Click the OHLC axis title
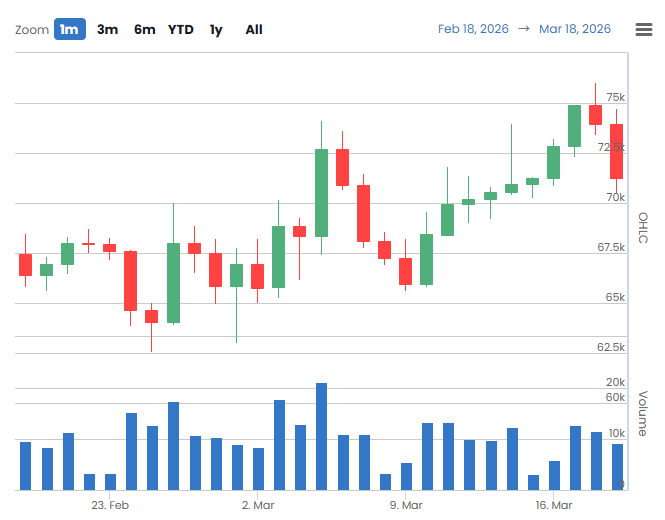This screenshot has width=665, height=520. (643, 228)
